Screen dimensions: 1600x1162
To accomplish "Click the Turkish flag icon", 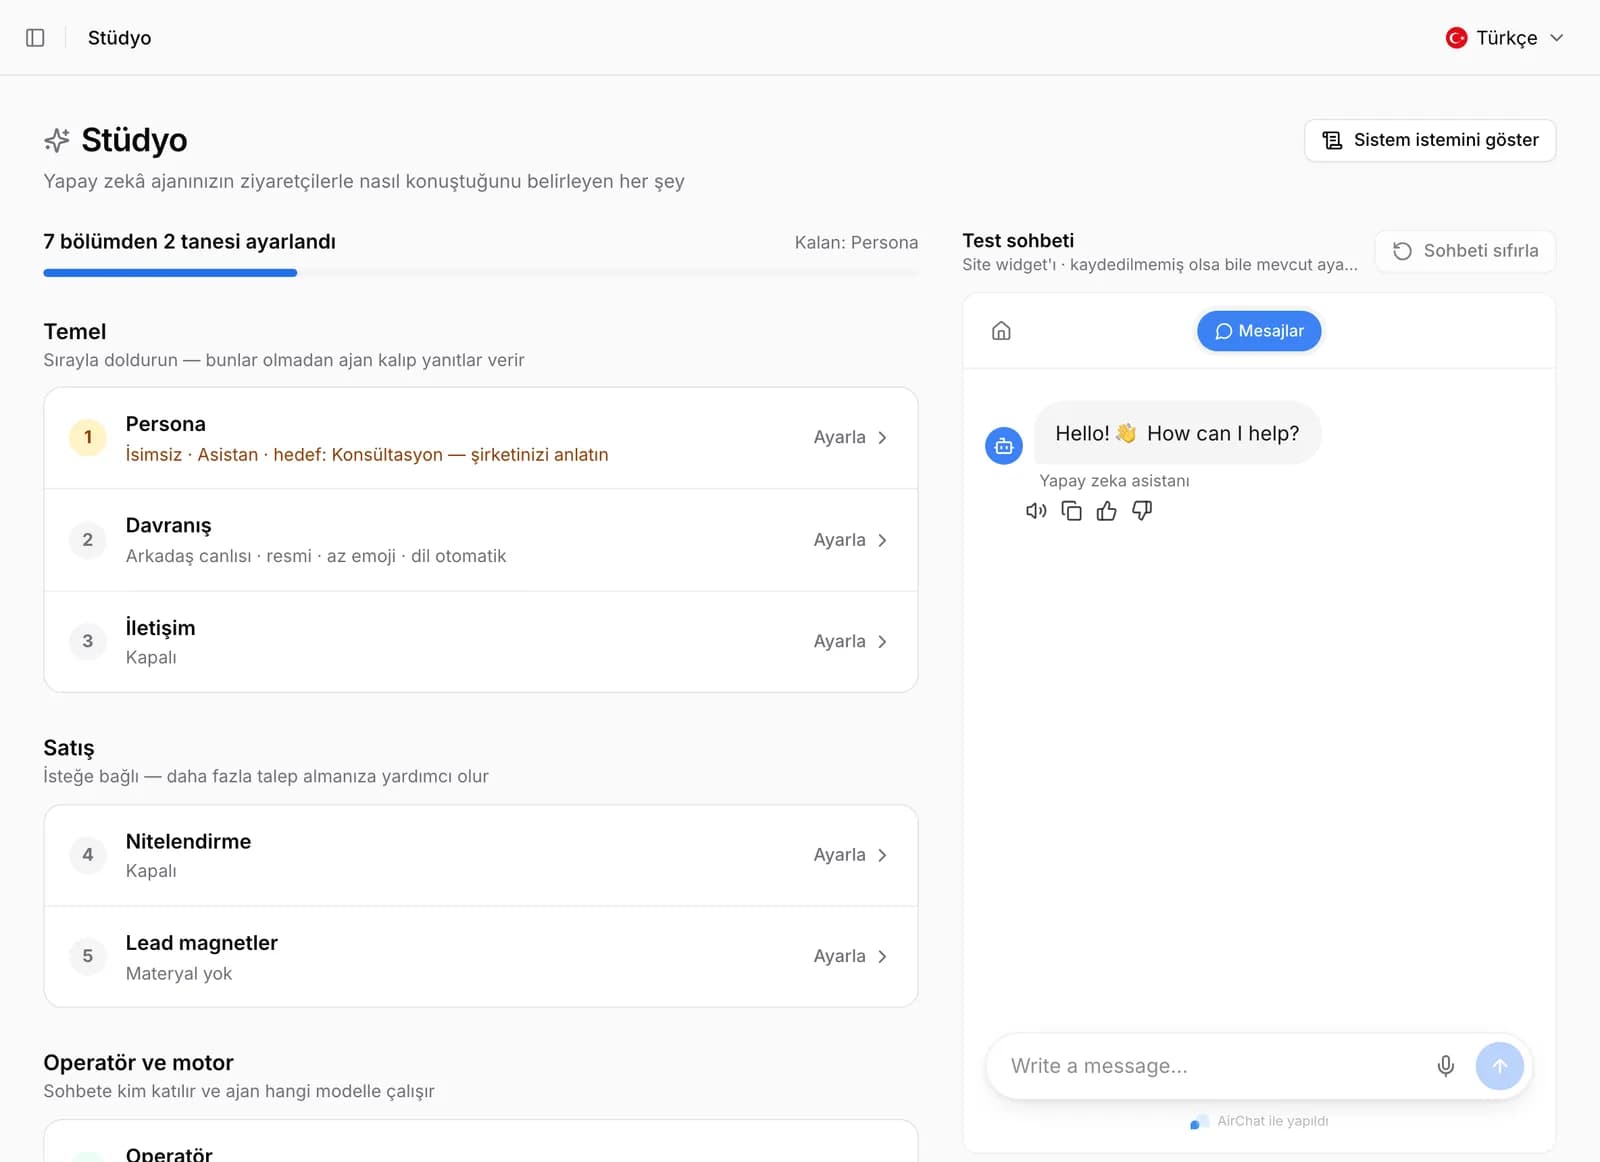I will (x=1456, y=38).
